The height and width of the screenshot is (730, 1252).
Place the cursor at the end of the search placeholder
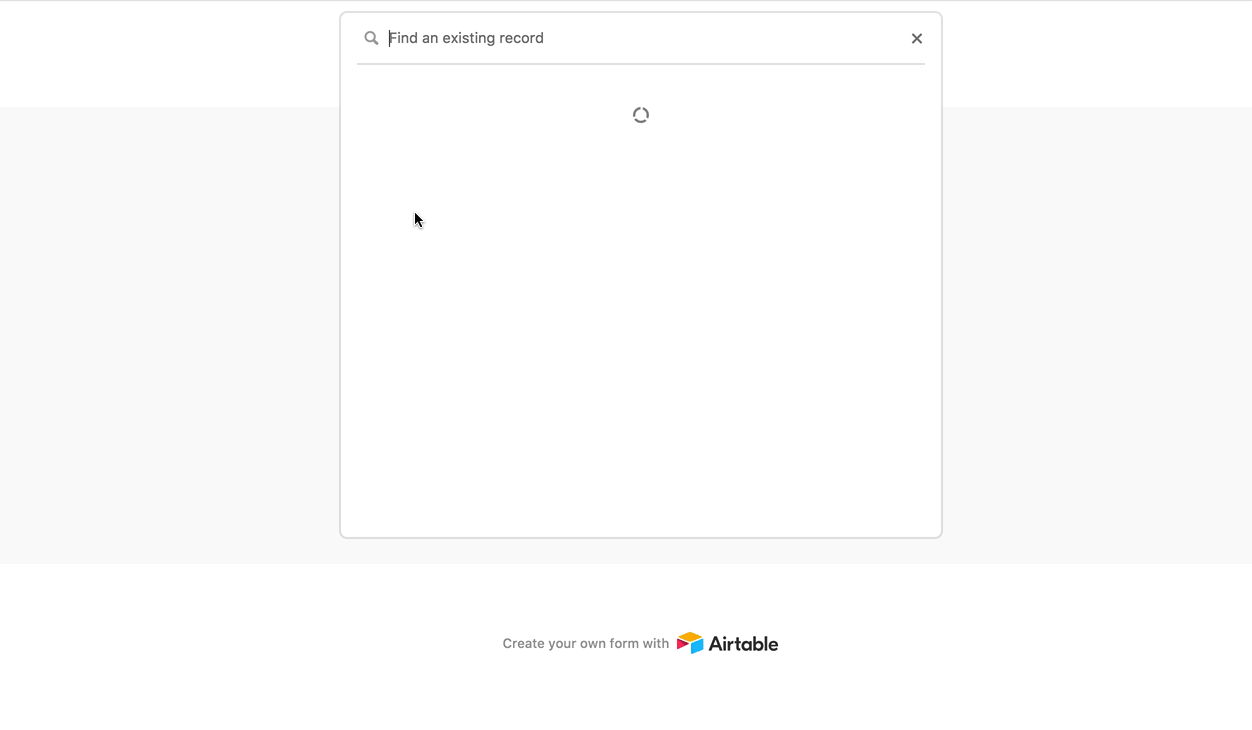(x=545, y=38)
